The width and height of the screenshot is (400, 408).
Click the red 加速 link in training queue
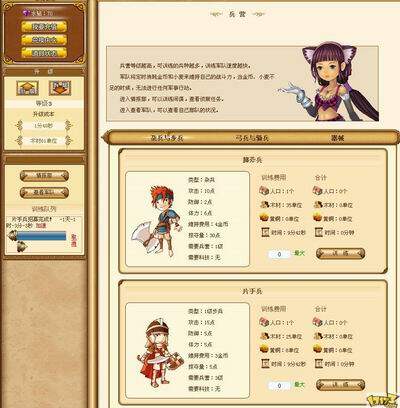point(41,226)
